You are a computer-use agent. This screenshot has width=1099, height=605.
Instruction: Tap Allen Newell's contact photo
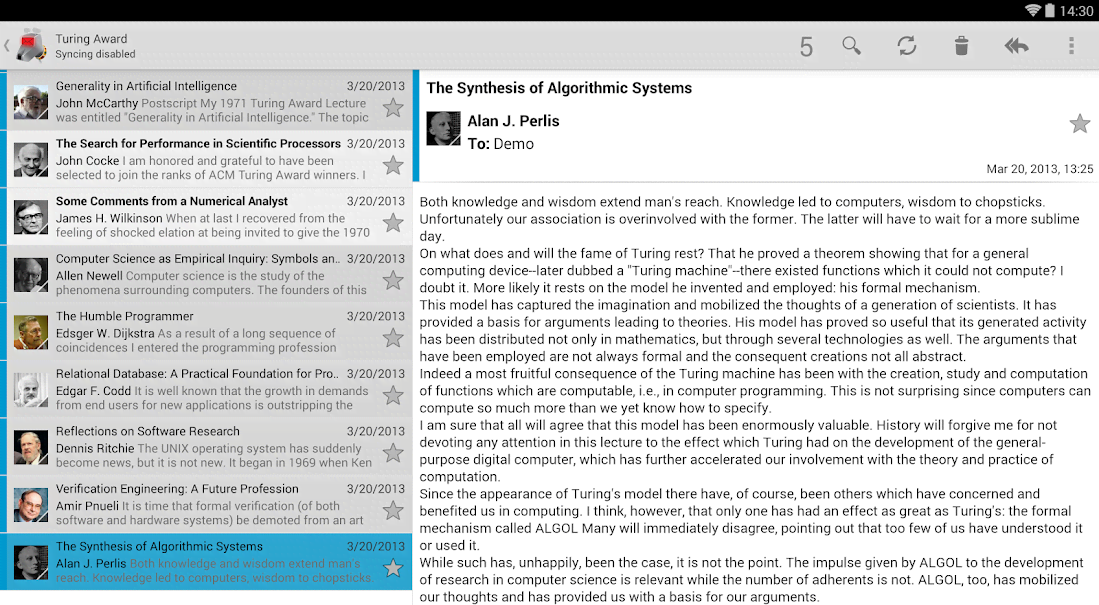[31, 276]
